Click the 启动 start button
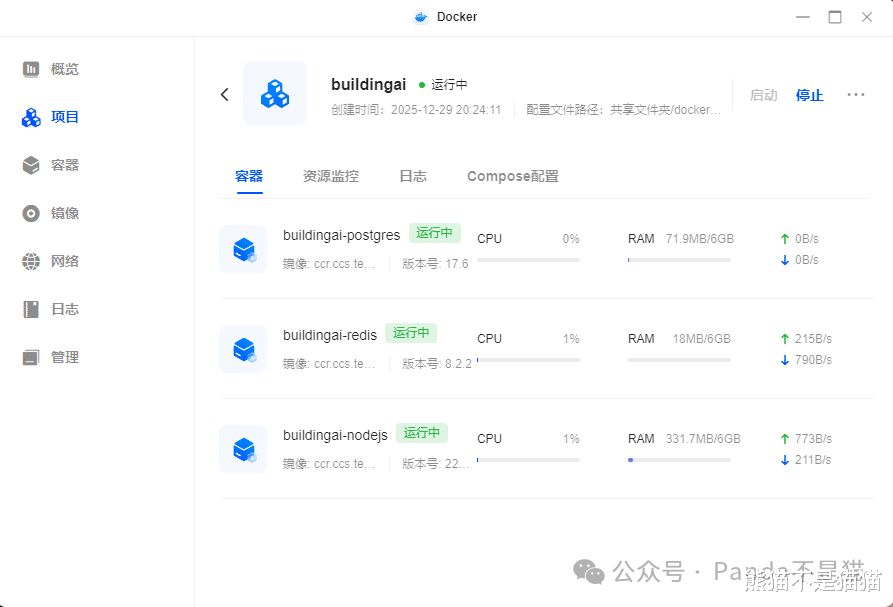The height and width of the screenshot is (607, 893). pyautogui.click(x=764, y=95)
